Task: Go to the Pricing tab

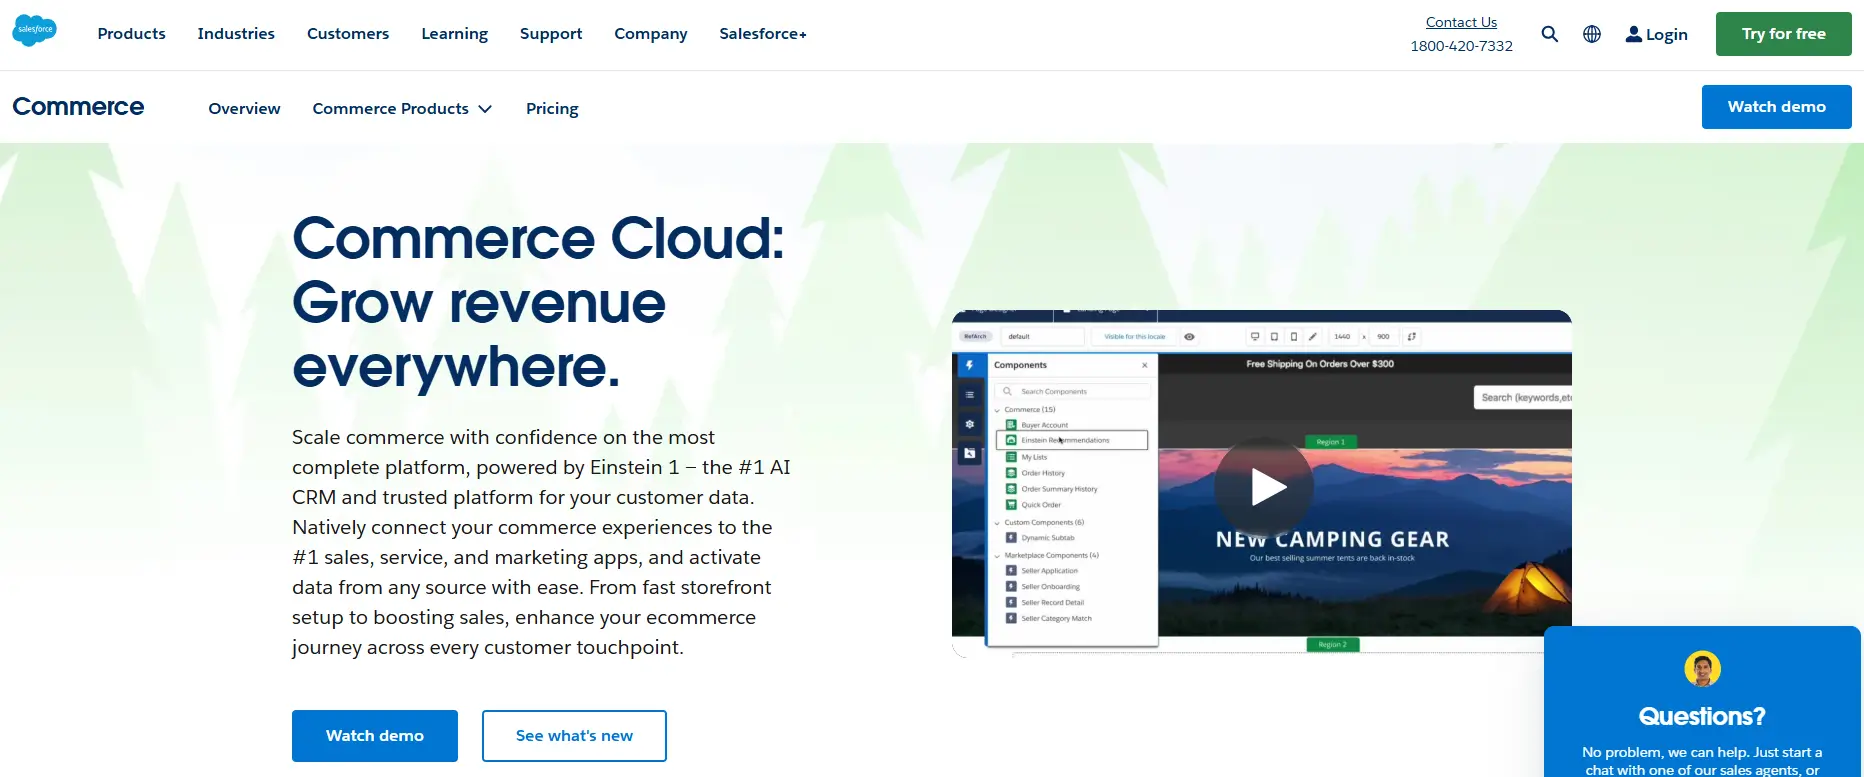Action: point(552,108)
